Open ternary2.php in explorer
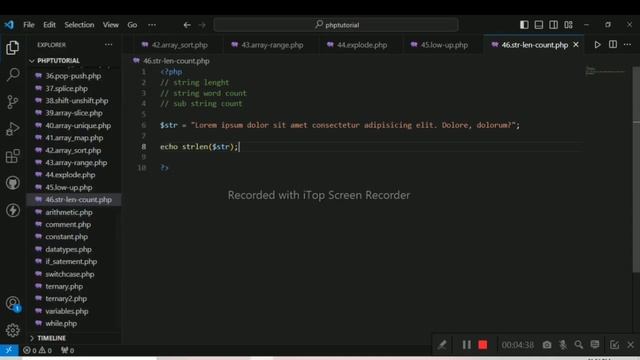 66,299
